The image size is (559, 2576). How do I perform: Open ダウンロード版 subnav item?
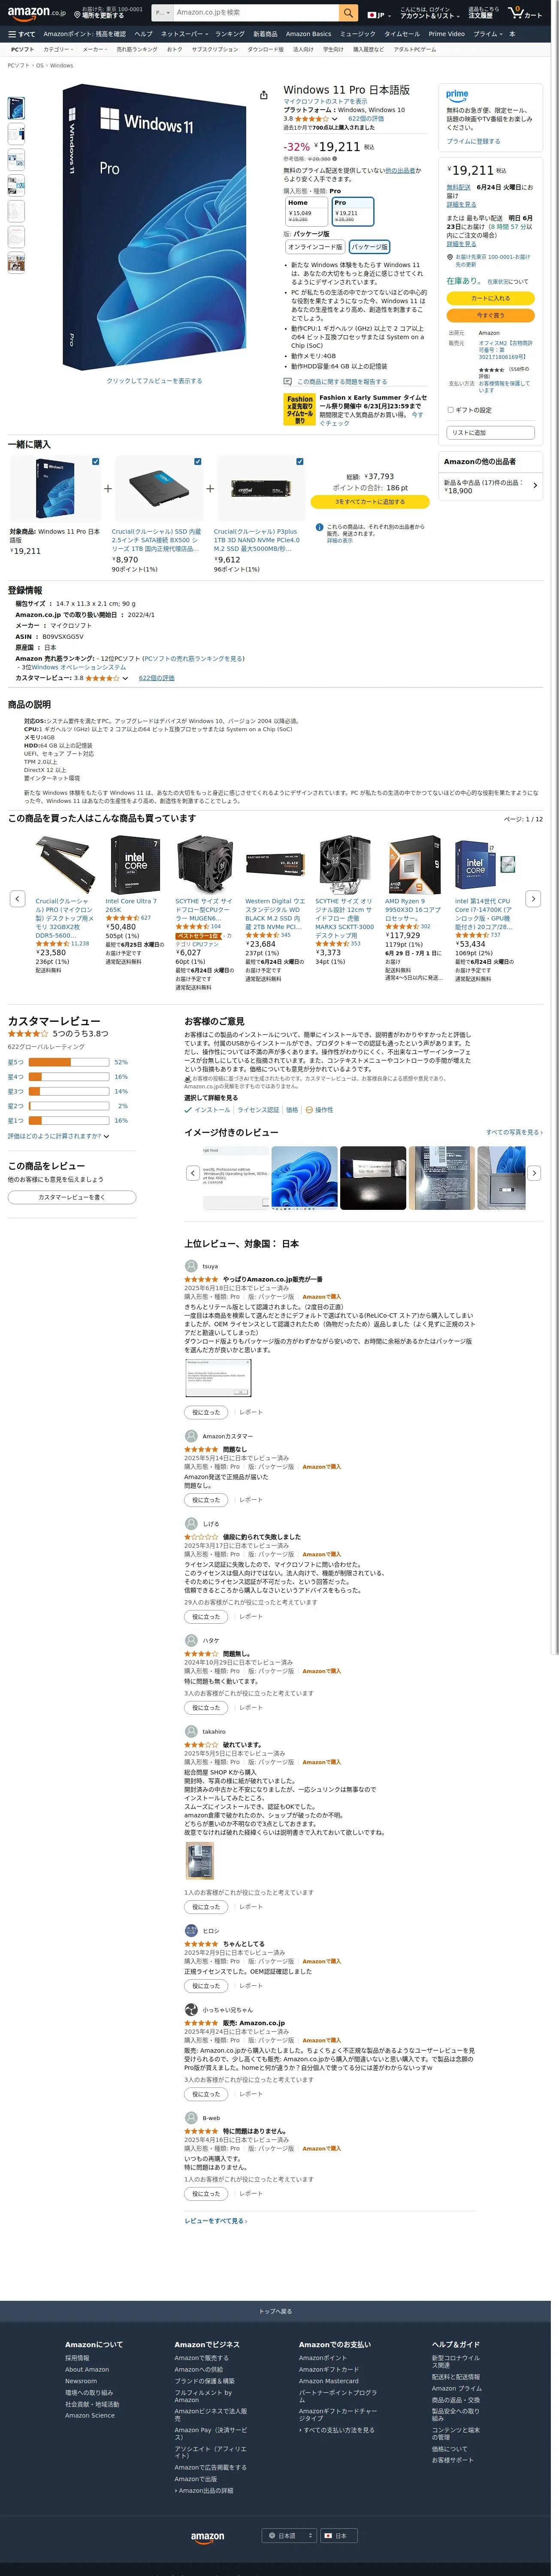(x=265, y=49)
